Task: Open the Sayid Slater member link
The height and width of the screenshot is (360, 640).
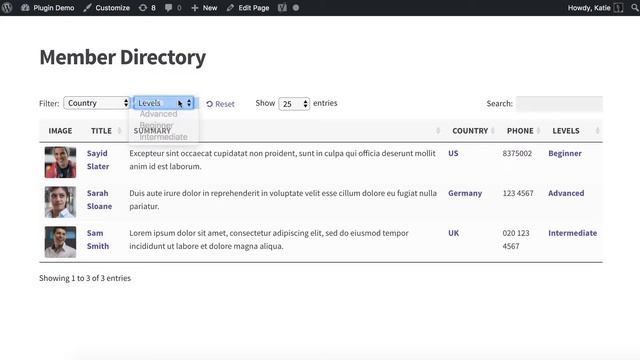Action: coord(98,160)
